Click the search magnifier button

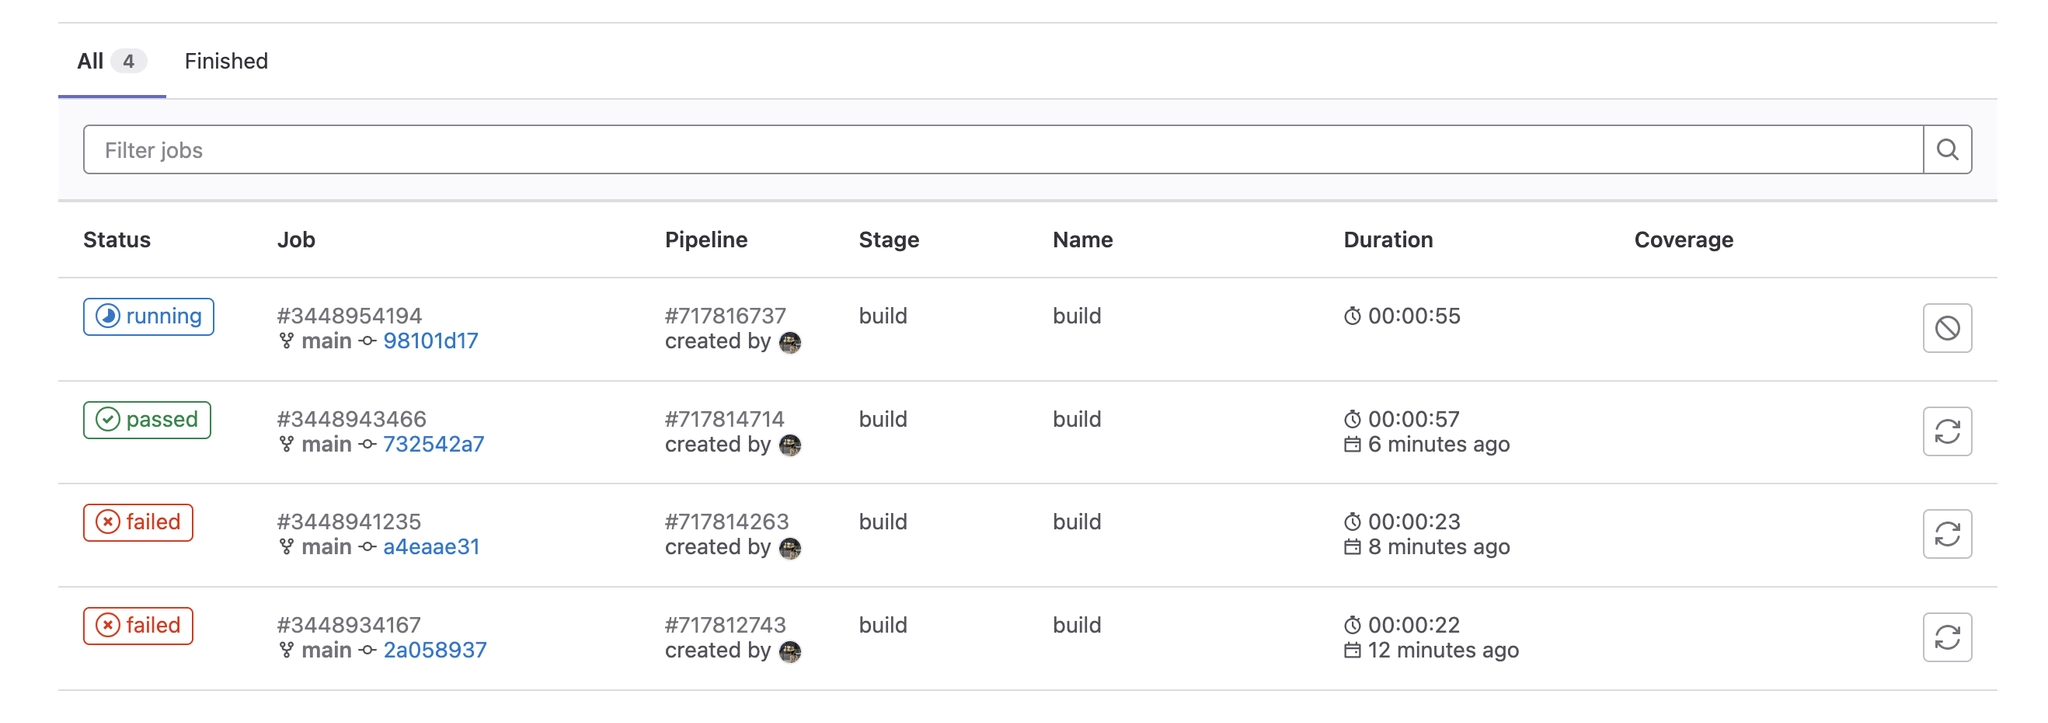coord(1947,150)
